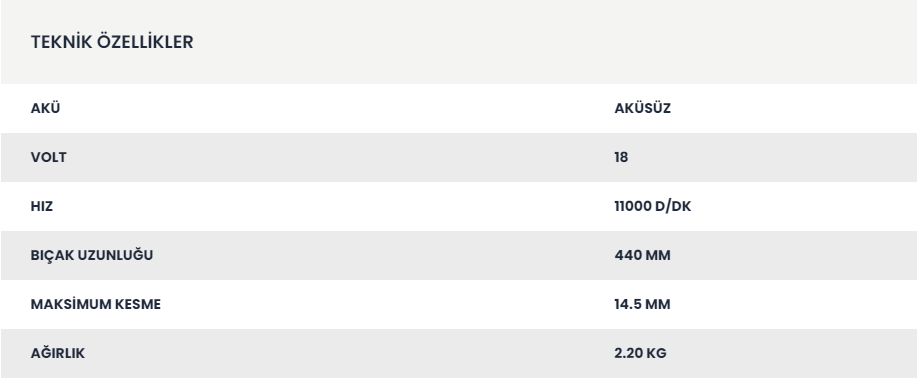Select the VOLT row label
The height and width of the screenshot is (378, 917).
coord(49,157)
